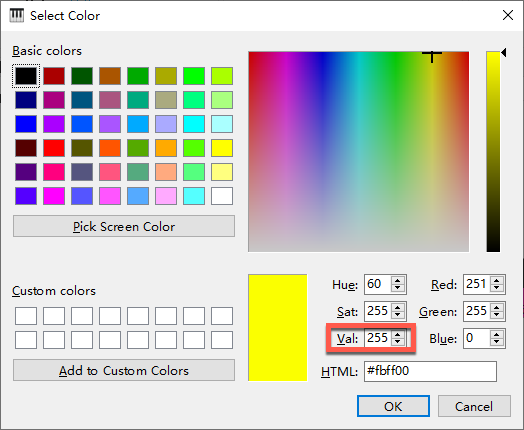524x430 pixels.
Task: Decrease Sat value with the down arrow
Action: [x=397, y=315]
